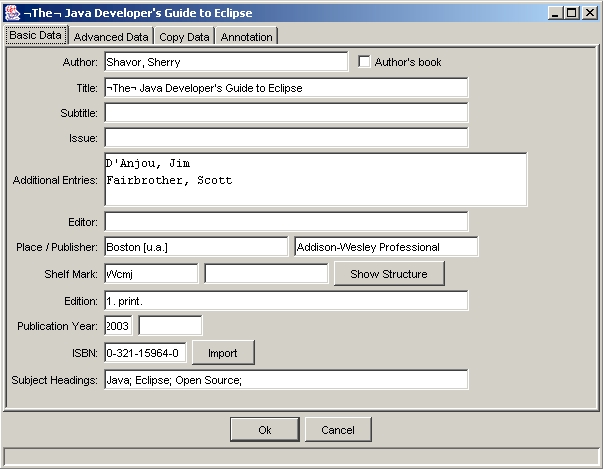Click the ISBN field 0-321-15964-0
603x469 pixels.
145,353
